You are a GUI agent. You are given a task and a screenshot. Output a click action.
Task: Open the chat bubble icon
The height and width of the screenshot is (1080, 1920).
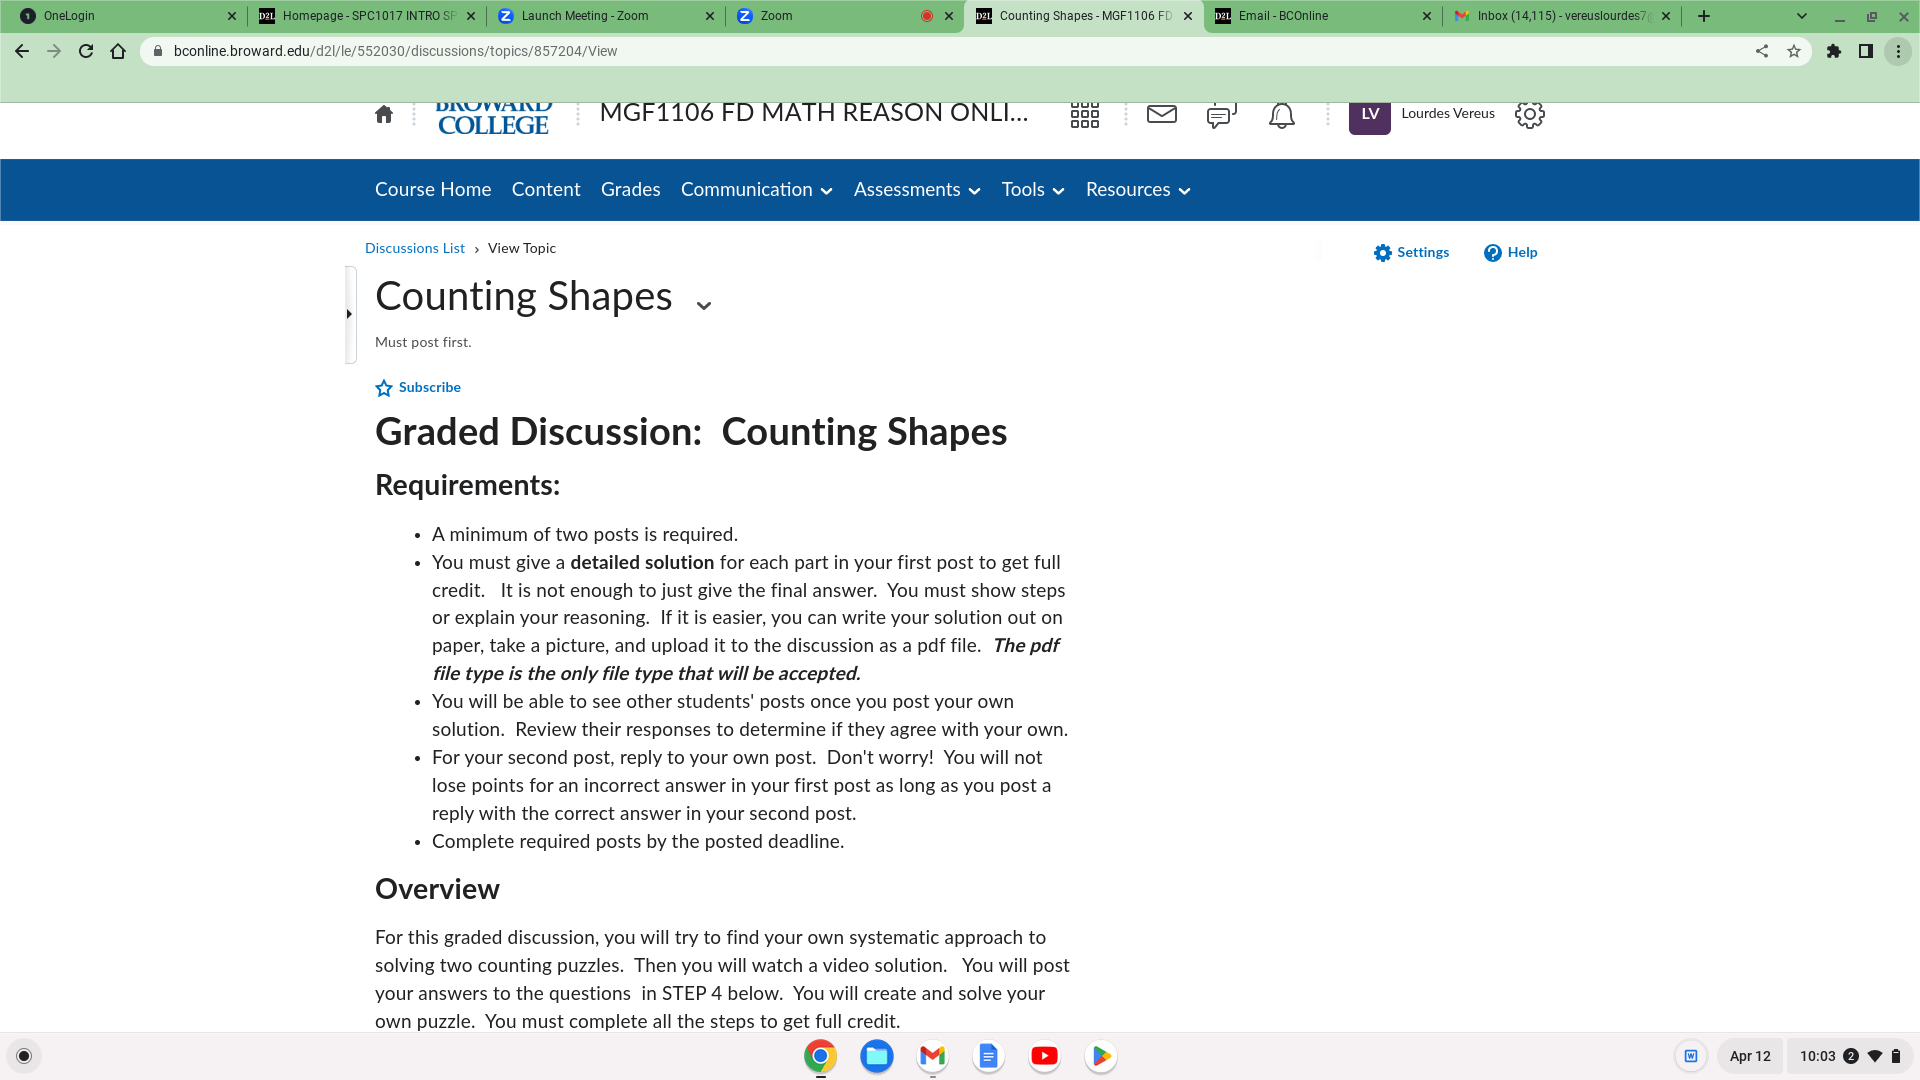(x=1220, y=115)
